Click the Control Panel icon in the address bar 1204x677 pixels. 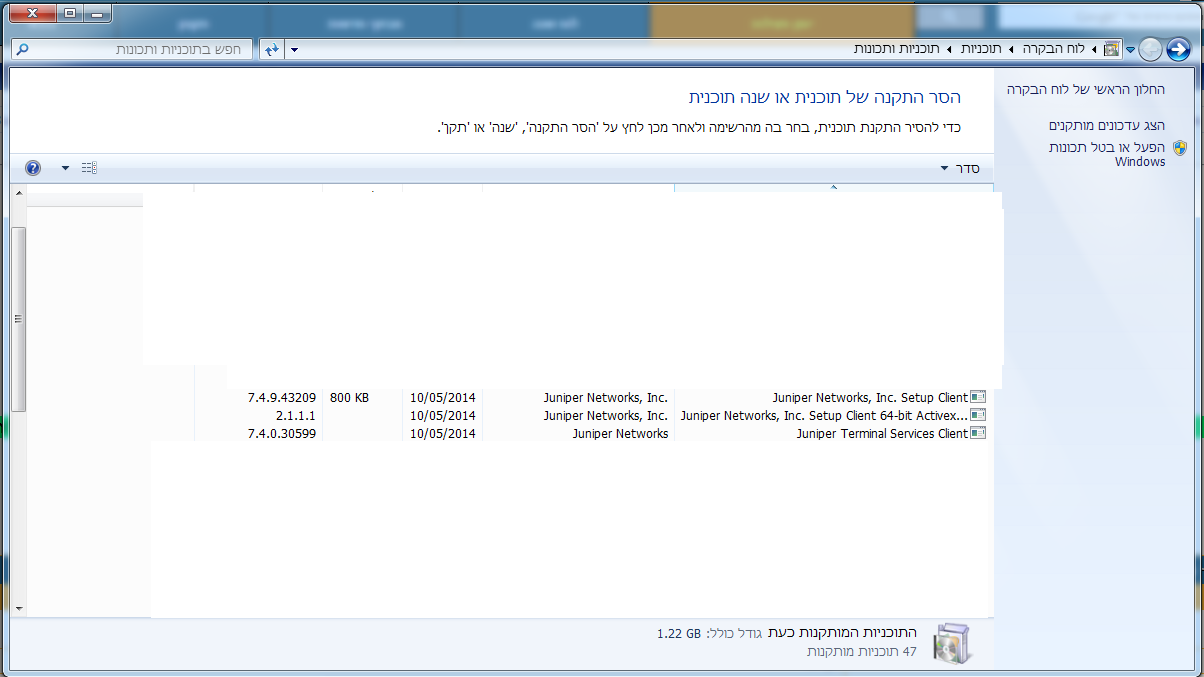pyautogui.click(x=1111, y=49)
